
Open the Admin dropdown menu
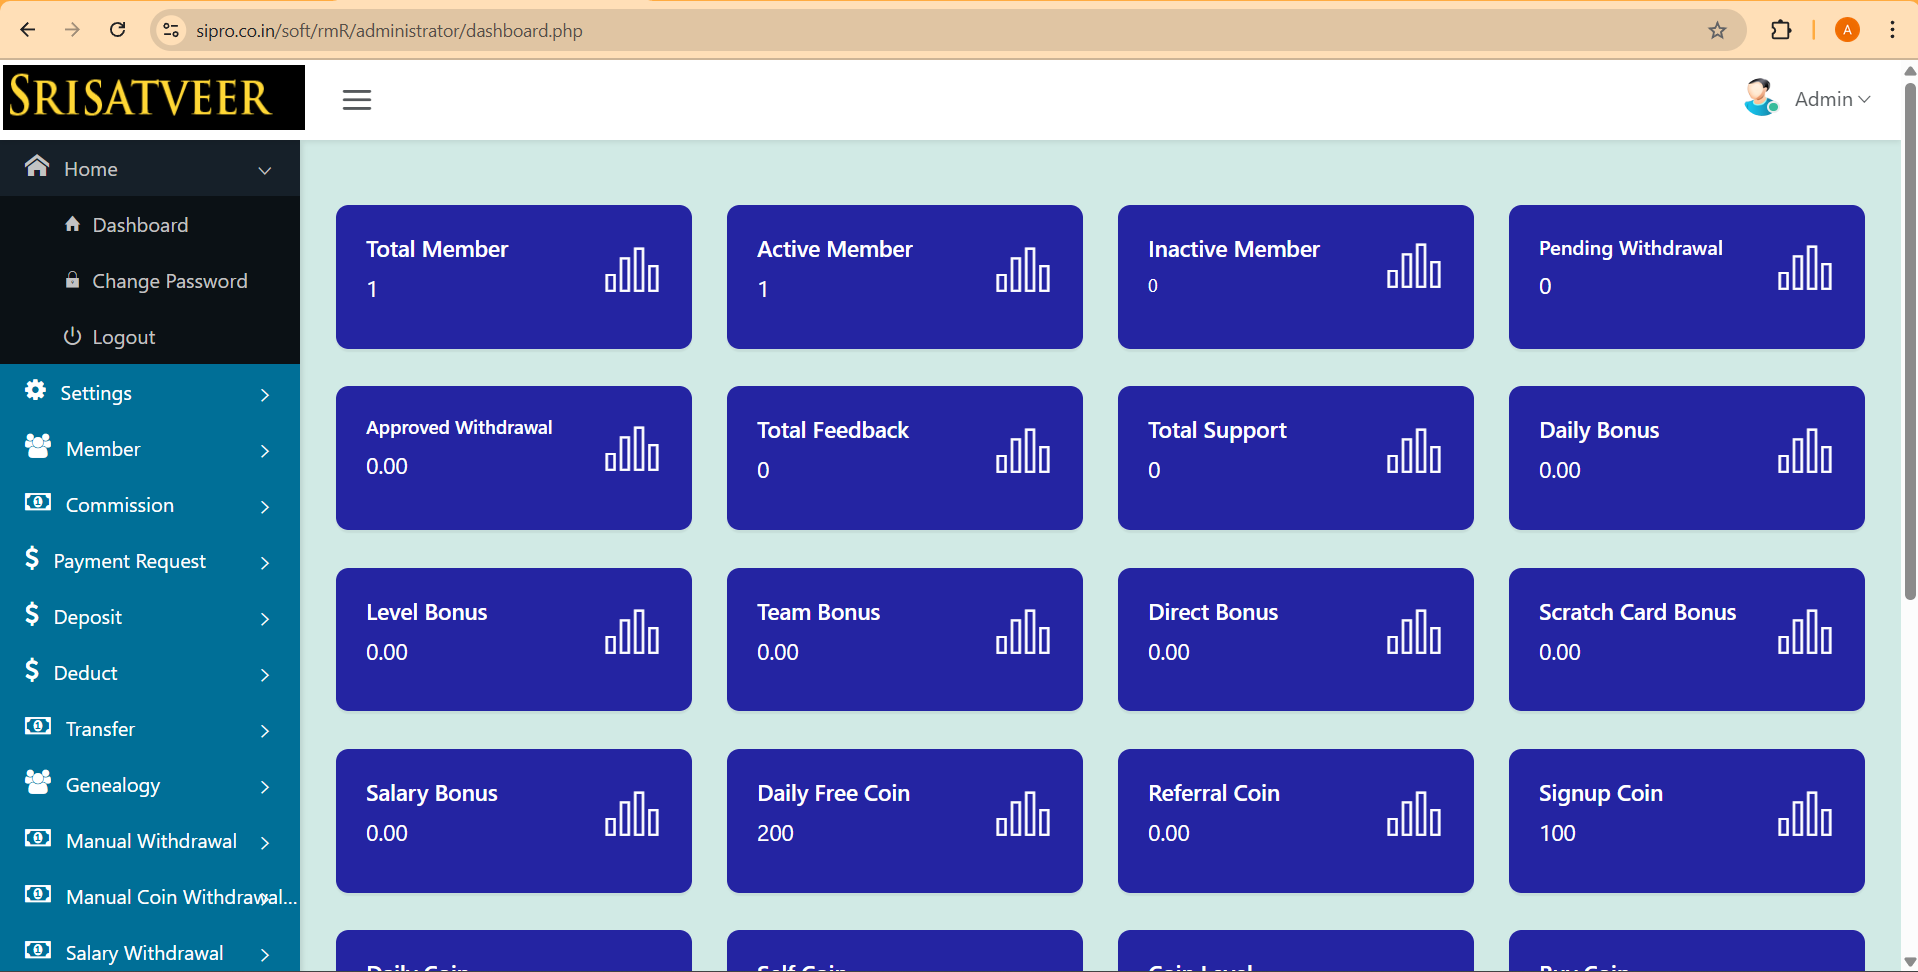click(1831, 99)
